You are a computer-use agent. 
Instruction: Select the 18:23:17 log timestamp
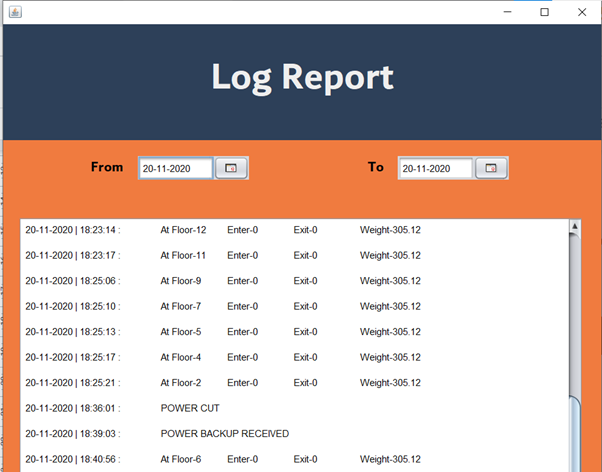pos(73,255)
